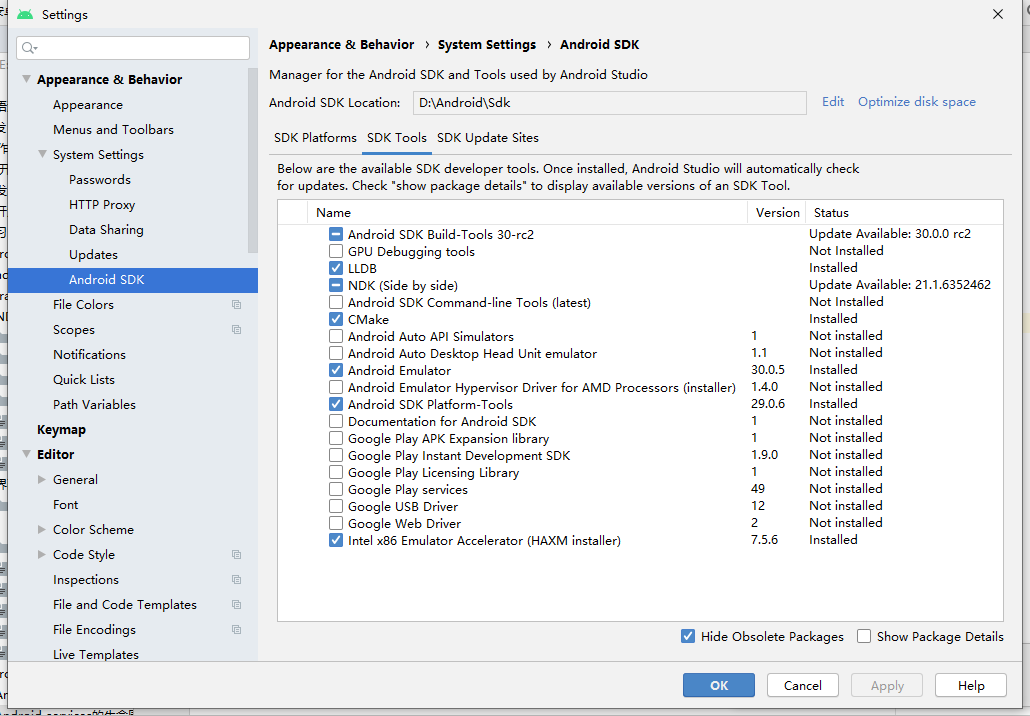1030x716 pixels.
Task: Click the project-level icon beside Code Style
Action: click(x=237, y=555)
